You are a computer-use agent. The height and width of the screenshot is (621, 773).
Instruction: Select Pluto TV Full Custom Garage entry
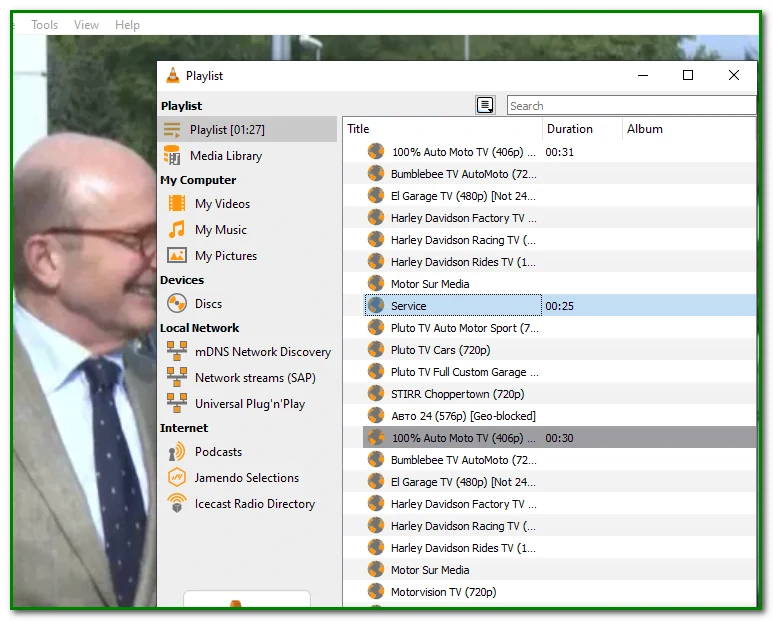tap(550, 372)
